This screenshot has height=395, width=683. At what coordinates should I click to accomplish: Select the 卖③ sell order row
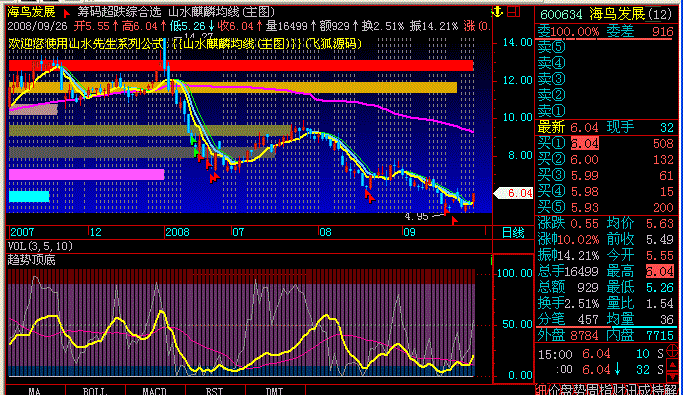[606, 79]
